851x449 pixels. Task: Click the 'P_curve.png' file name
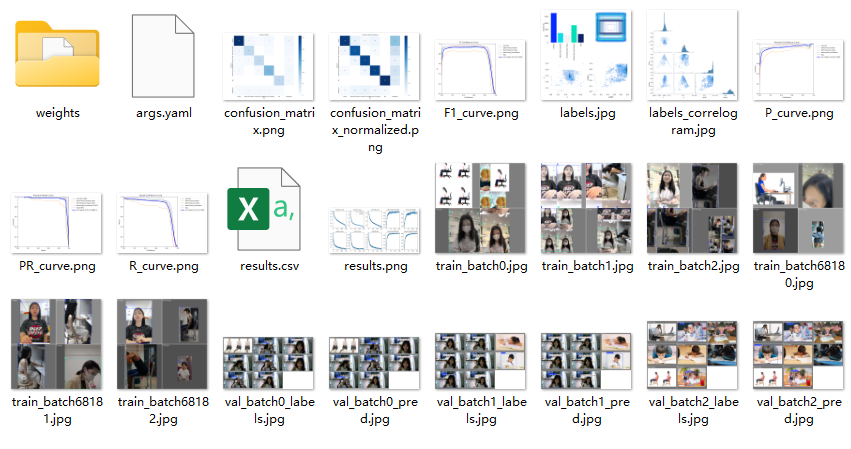tap(799, 113)
